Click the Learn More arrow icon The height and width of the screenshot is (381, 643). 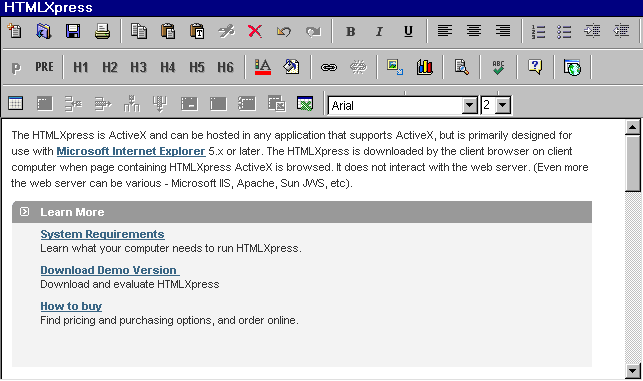pyautogui.click(x=25, y=212)
